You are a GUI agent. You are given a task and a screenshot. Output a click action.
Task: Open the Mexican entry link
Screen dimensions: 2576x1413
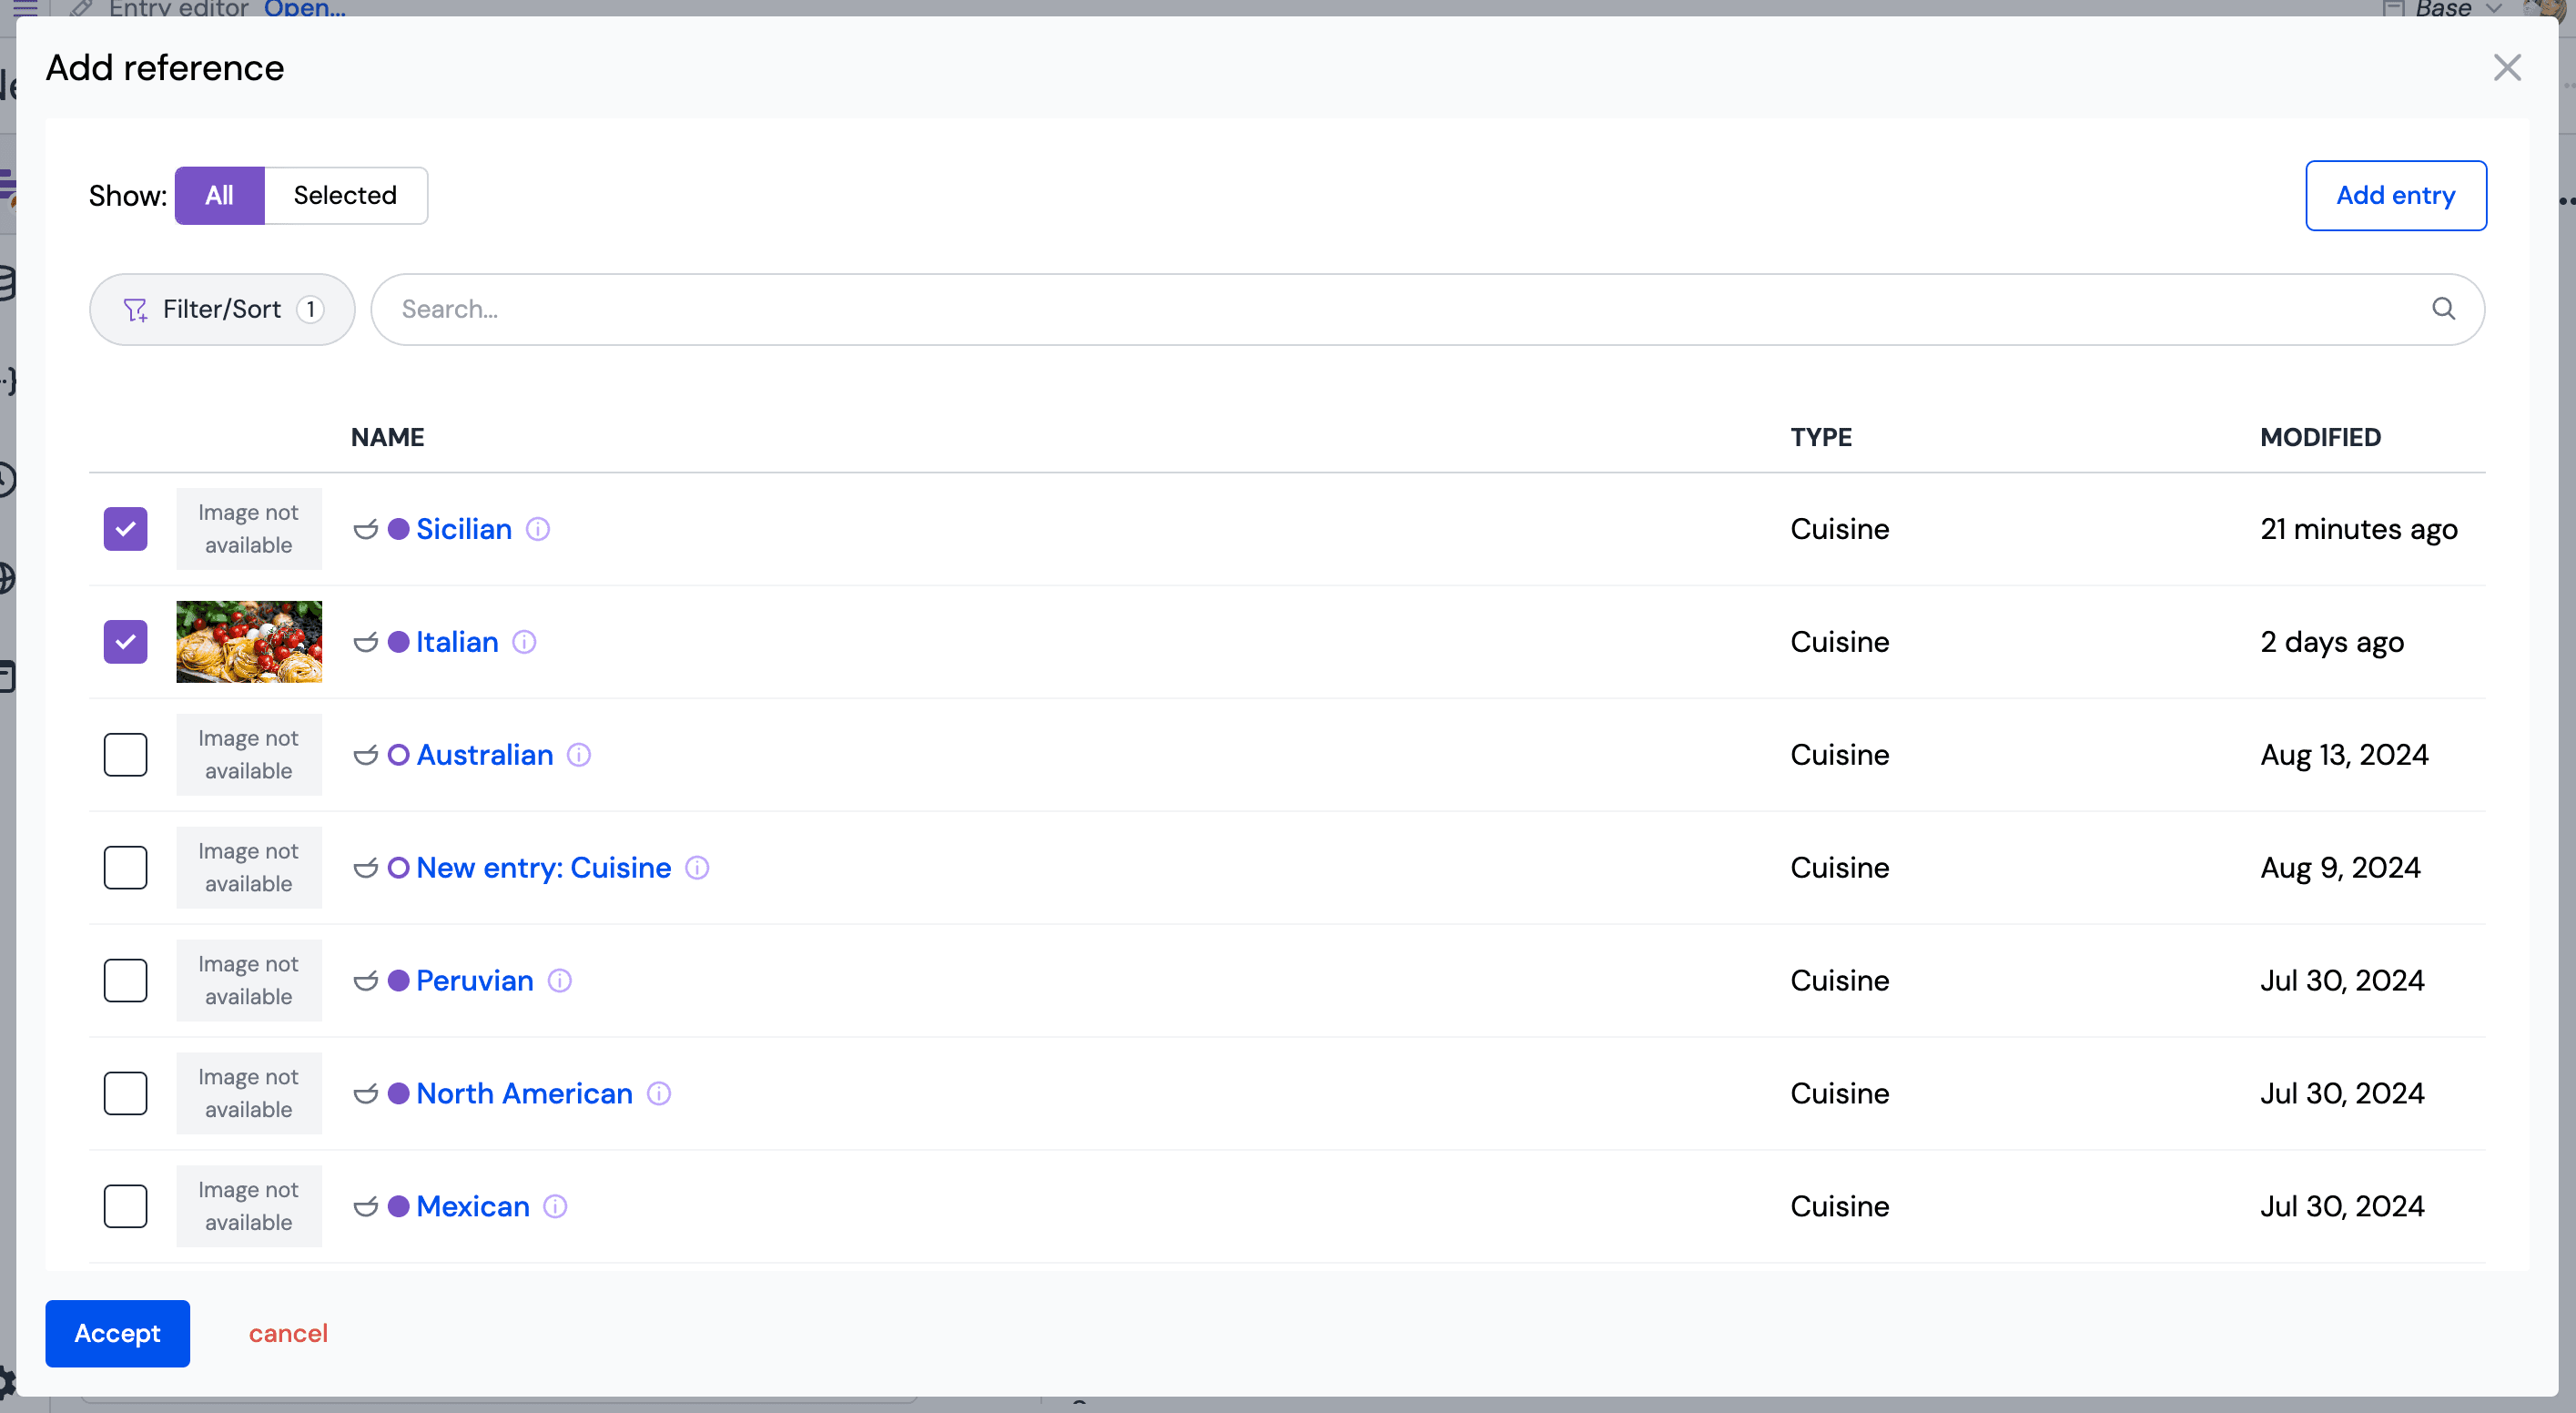click(x=473, y=1207)
